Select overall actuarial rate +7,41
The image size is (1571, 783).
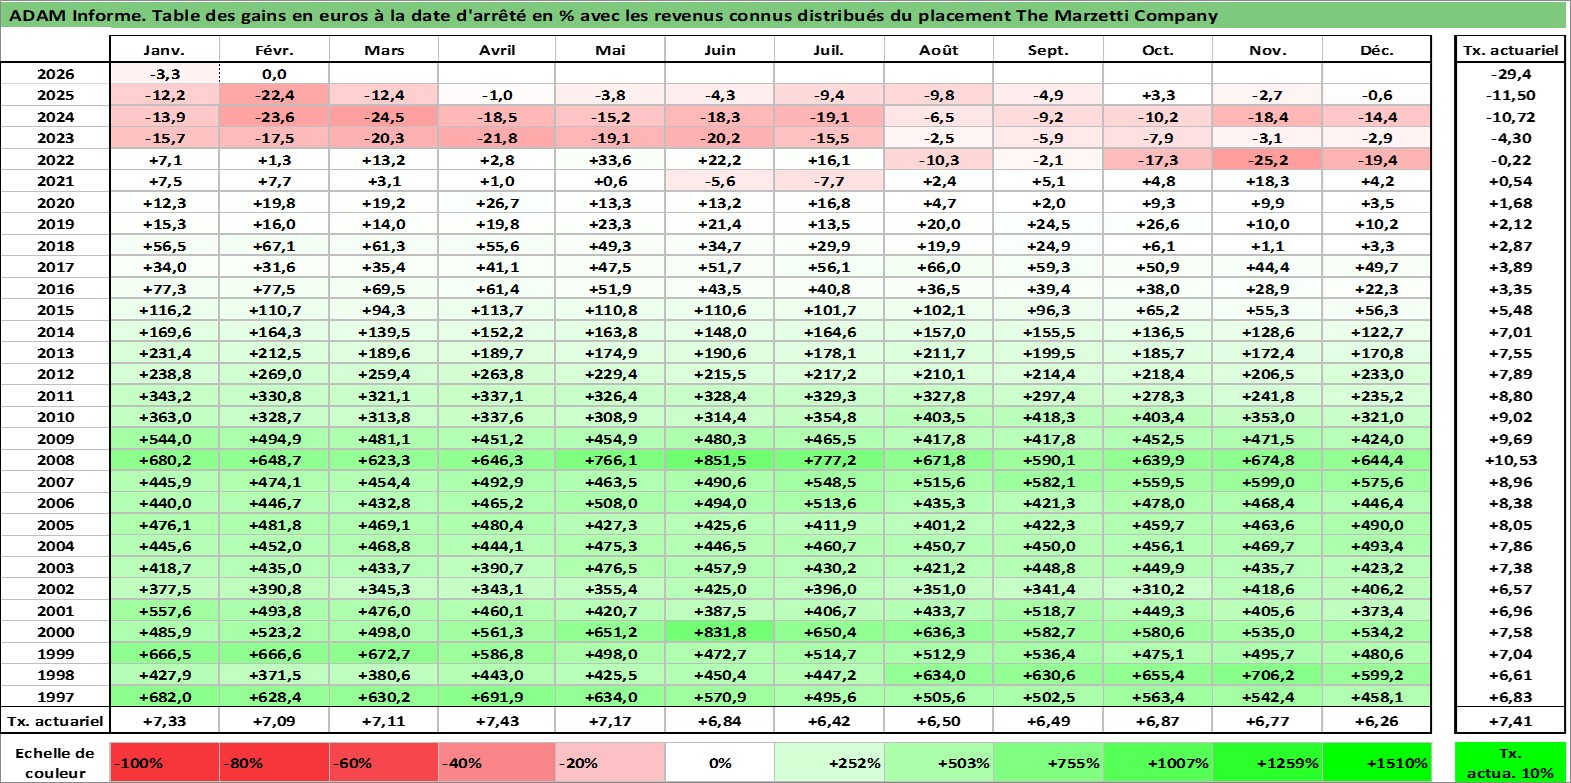coord(1510,721)
